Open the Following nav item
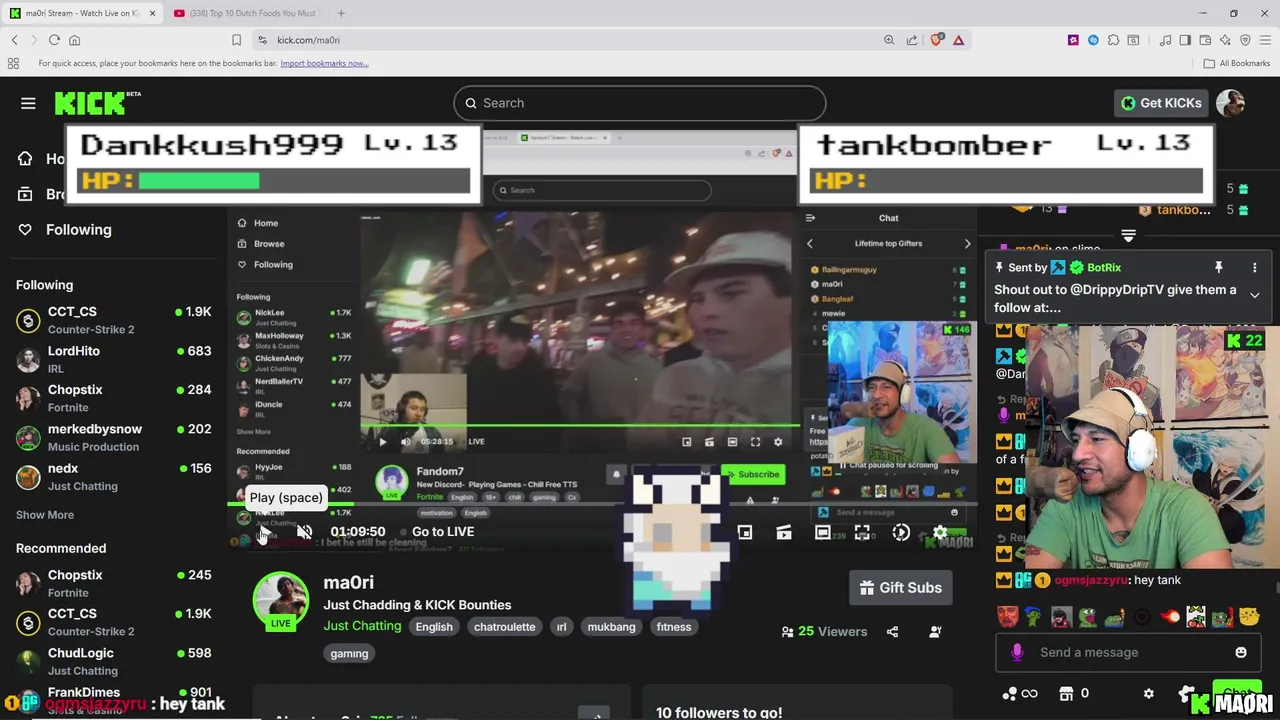 66,230
